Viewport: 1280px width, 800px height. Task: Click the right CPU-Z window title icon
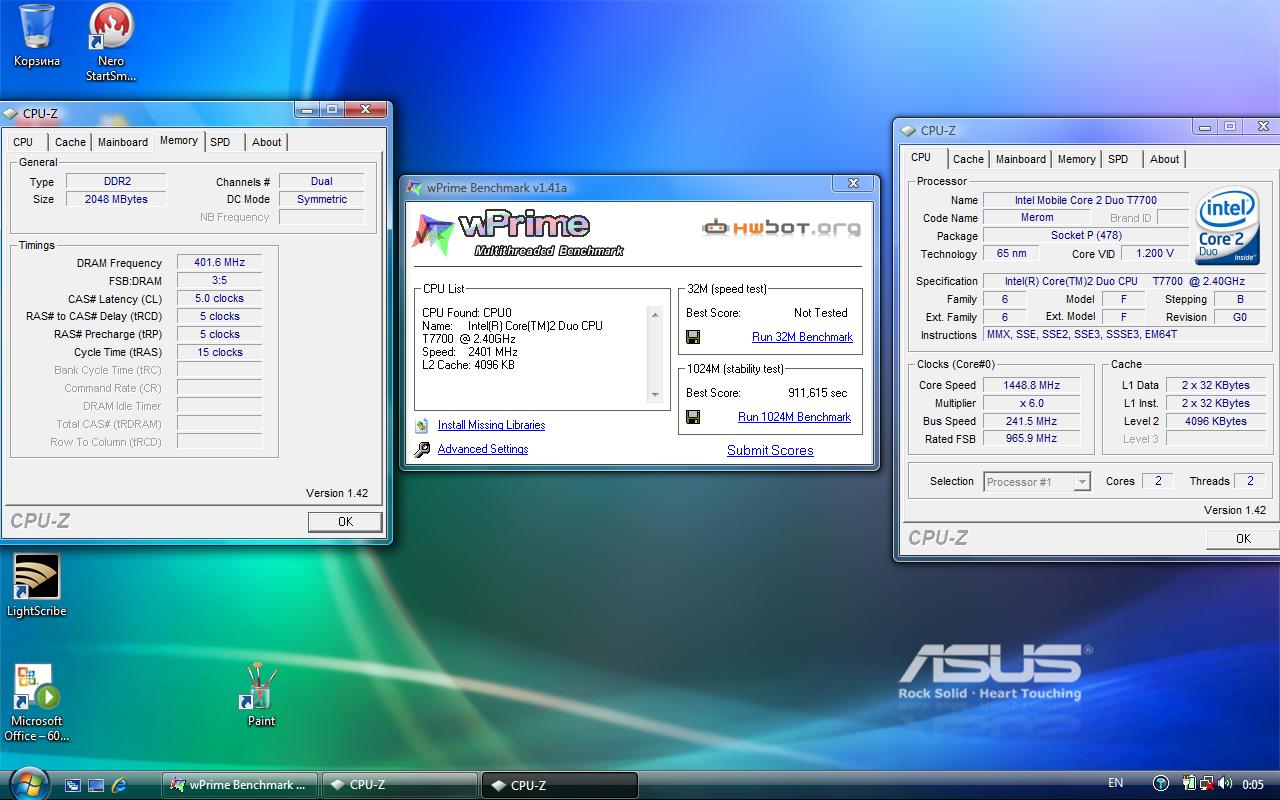[x=908, y=131]
